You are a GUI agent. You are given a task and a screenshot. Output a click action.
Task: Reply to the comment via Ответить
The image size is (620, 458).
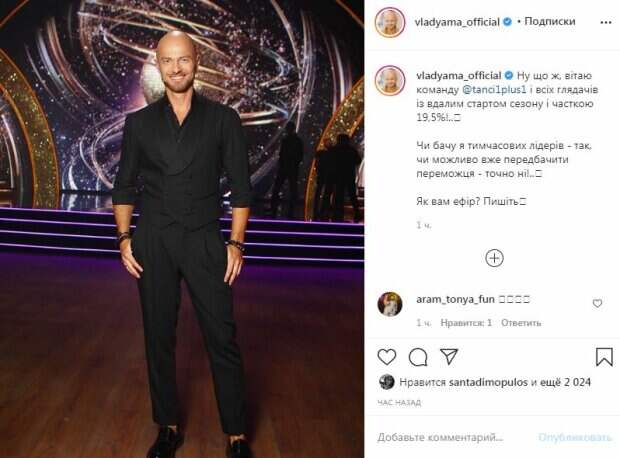click(x=521, y=323)
